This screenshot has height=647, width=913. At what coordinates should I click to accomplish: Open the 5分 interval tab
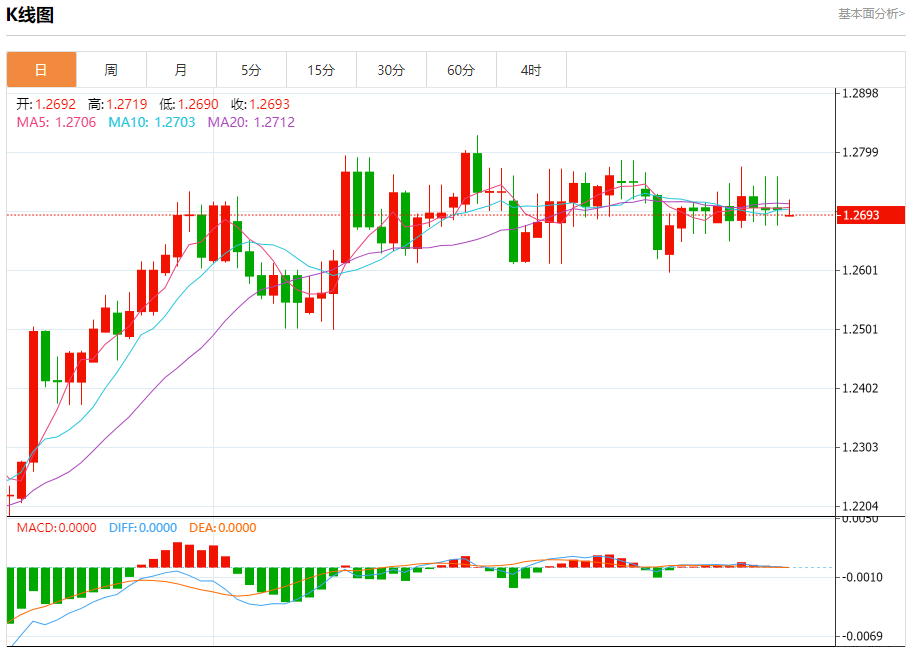coord(251,70)
